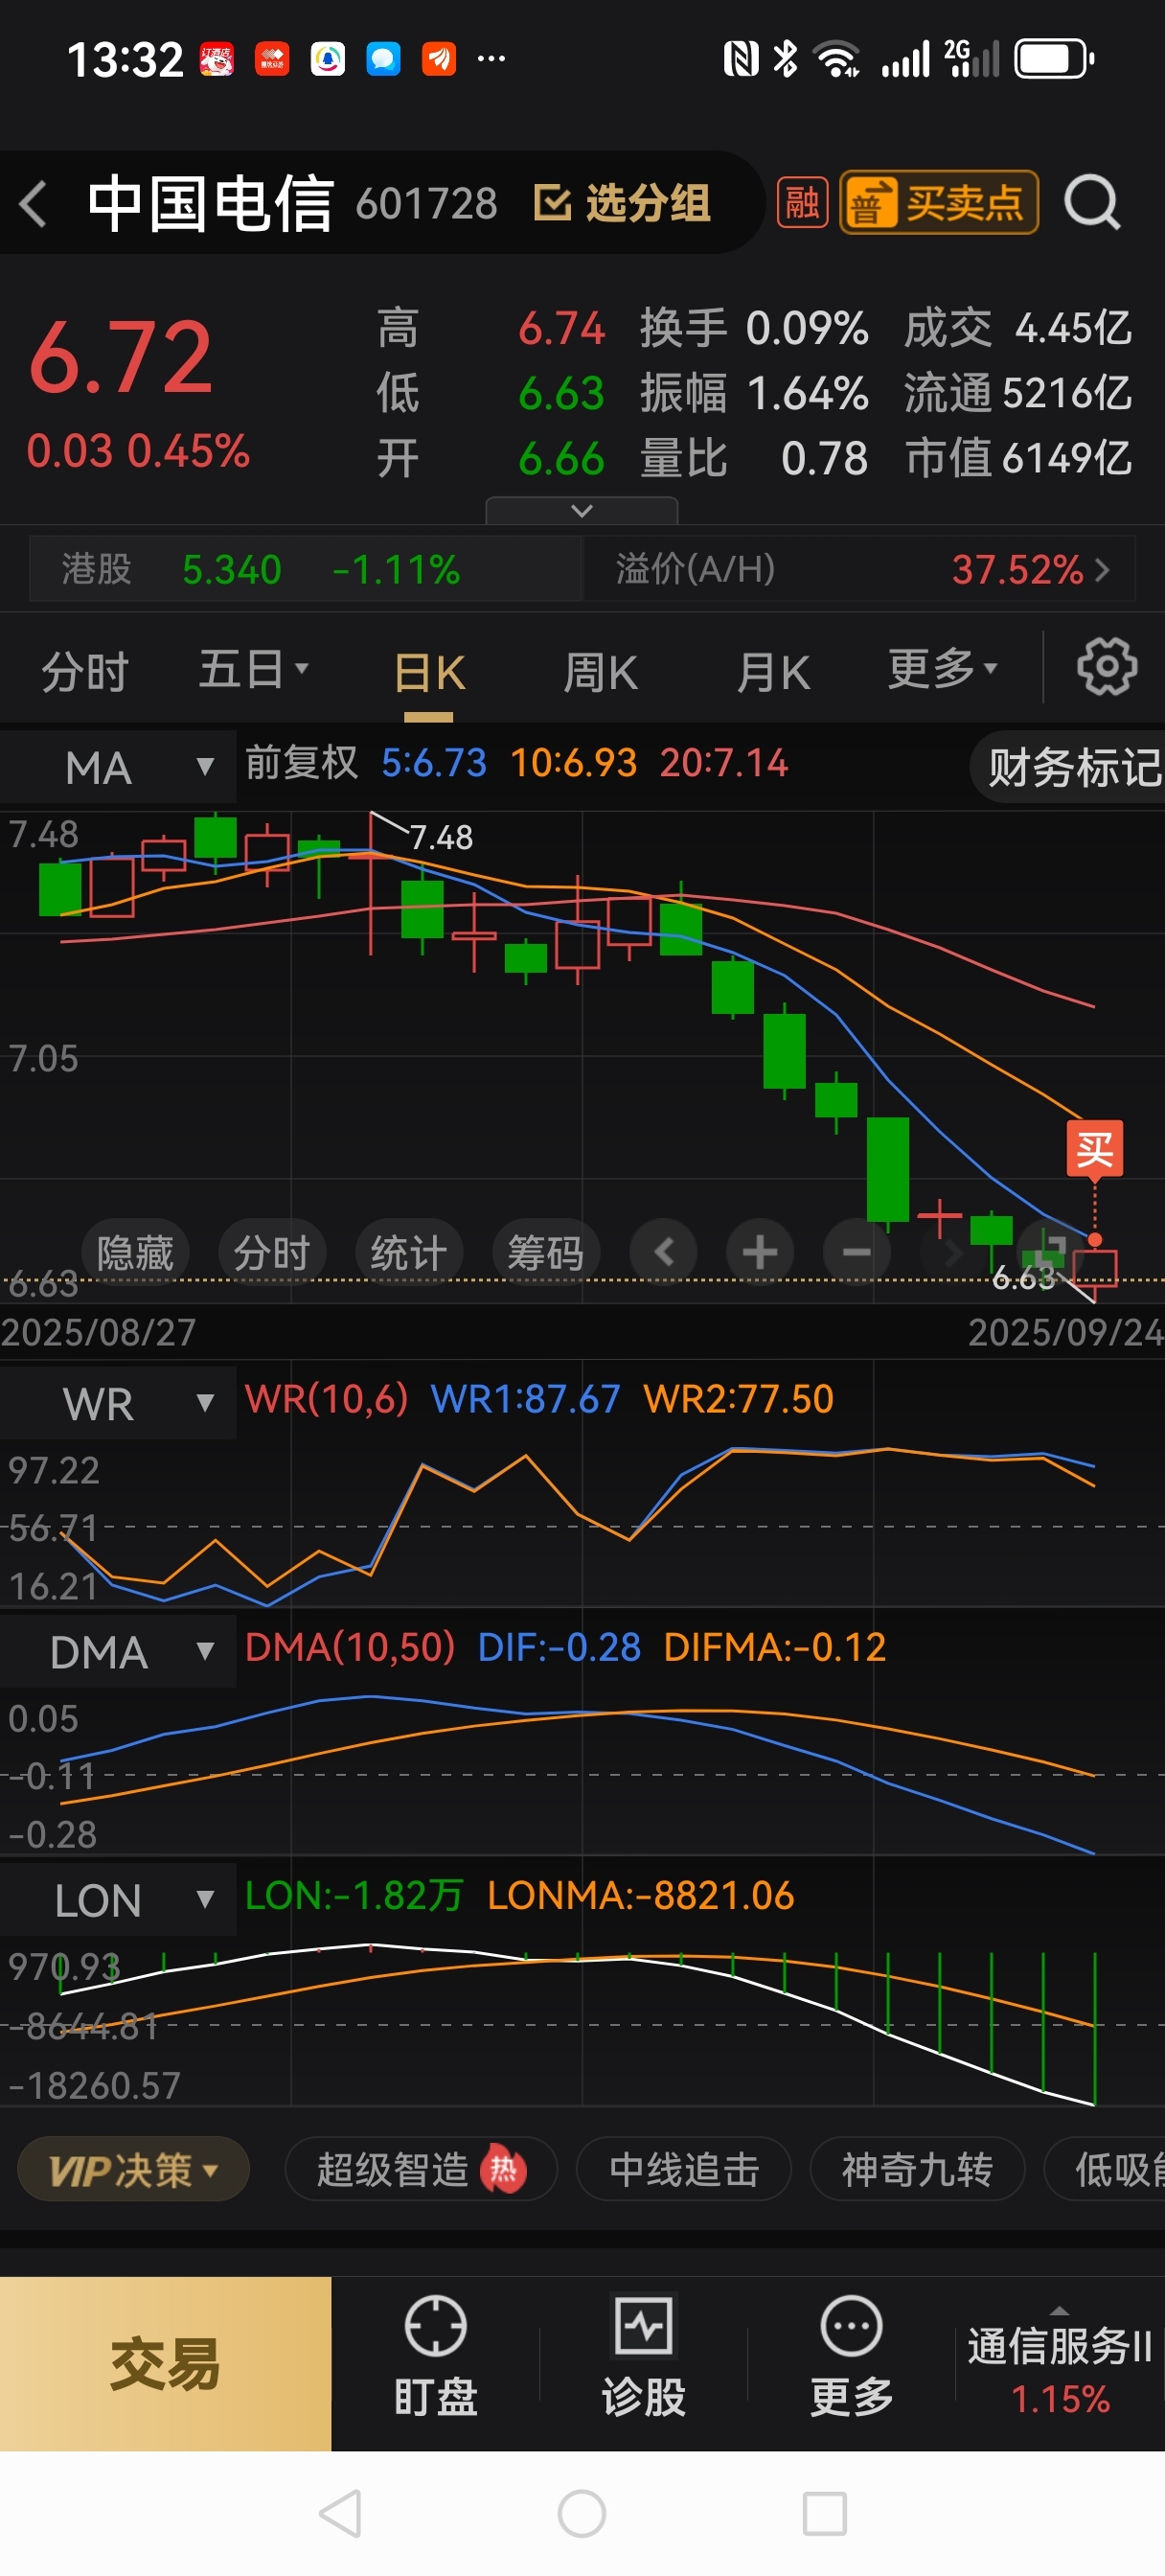Go back using the left arrow
The height and width of the screenshot is (2576, 1165).
(34, 204)
